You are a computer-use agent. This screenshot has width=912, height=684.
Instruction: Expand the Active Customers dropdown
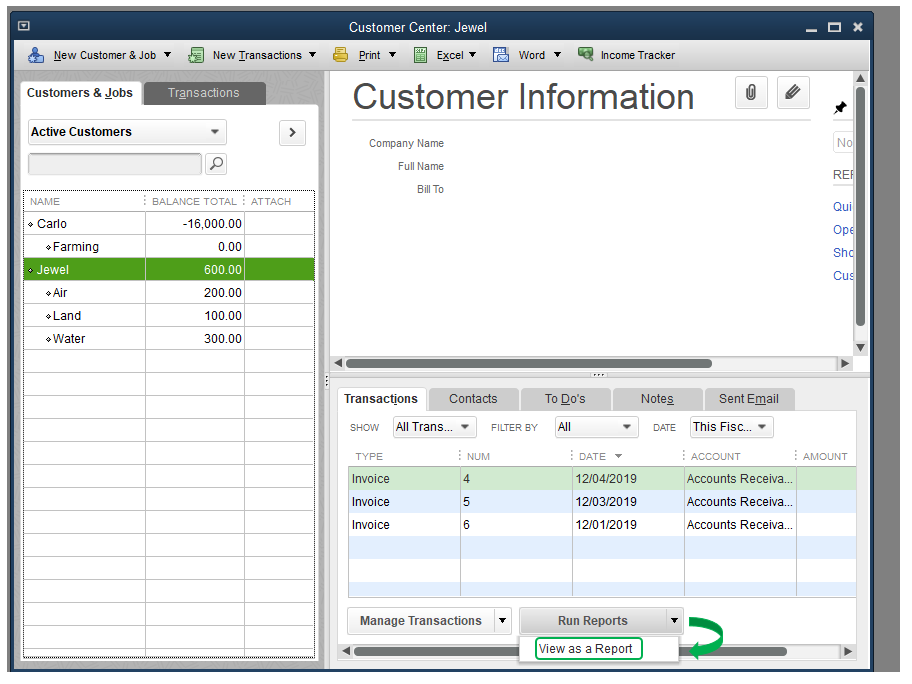coord(126,131)
